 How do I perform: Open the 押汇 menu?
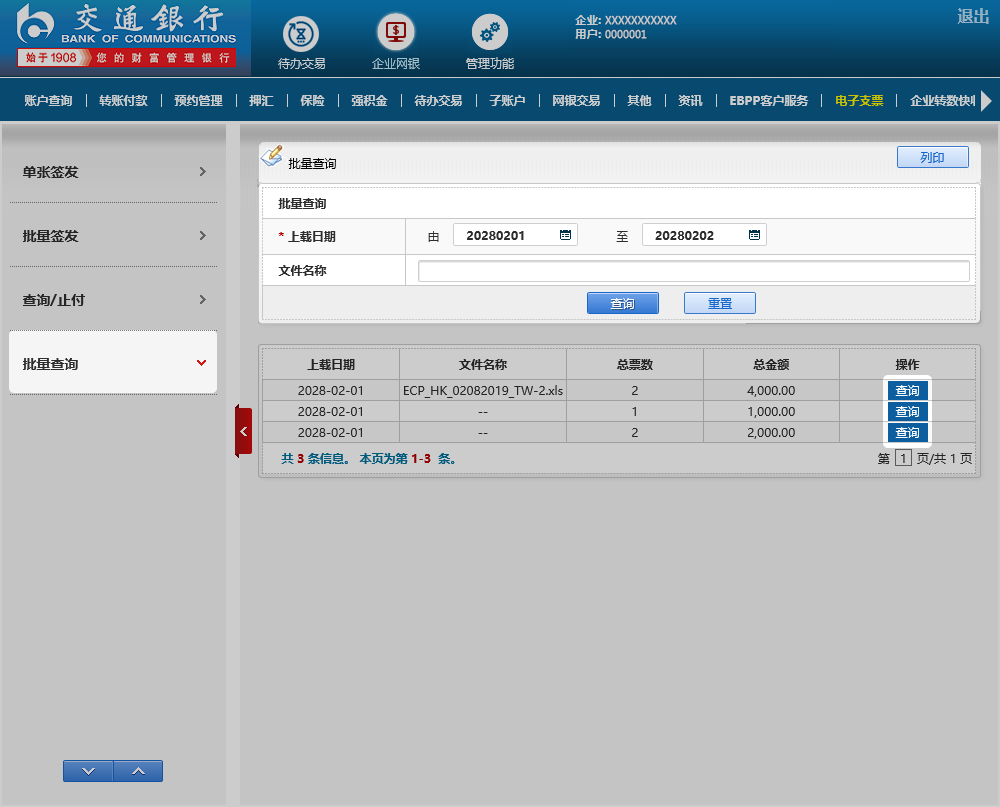pyautogui.click(x=261, y=100)
